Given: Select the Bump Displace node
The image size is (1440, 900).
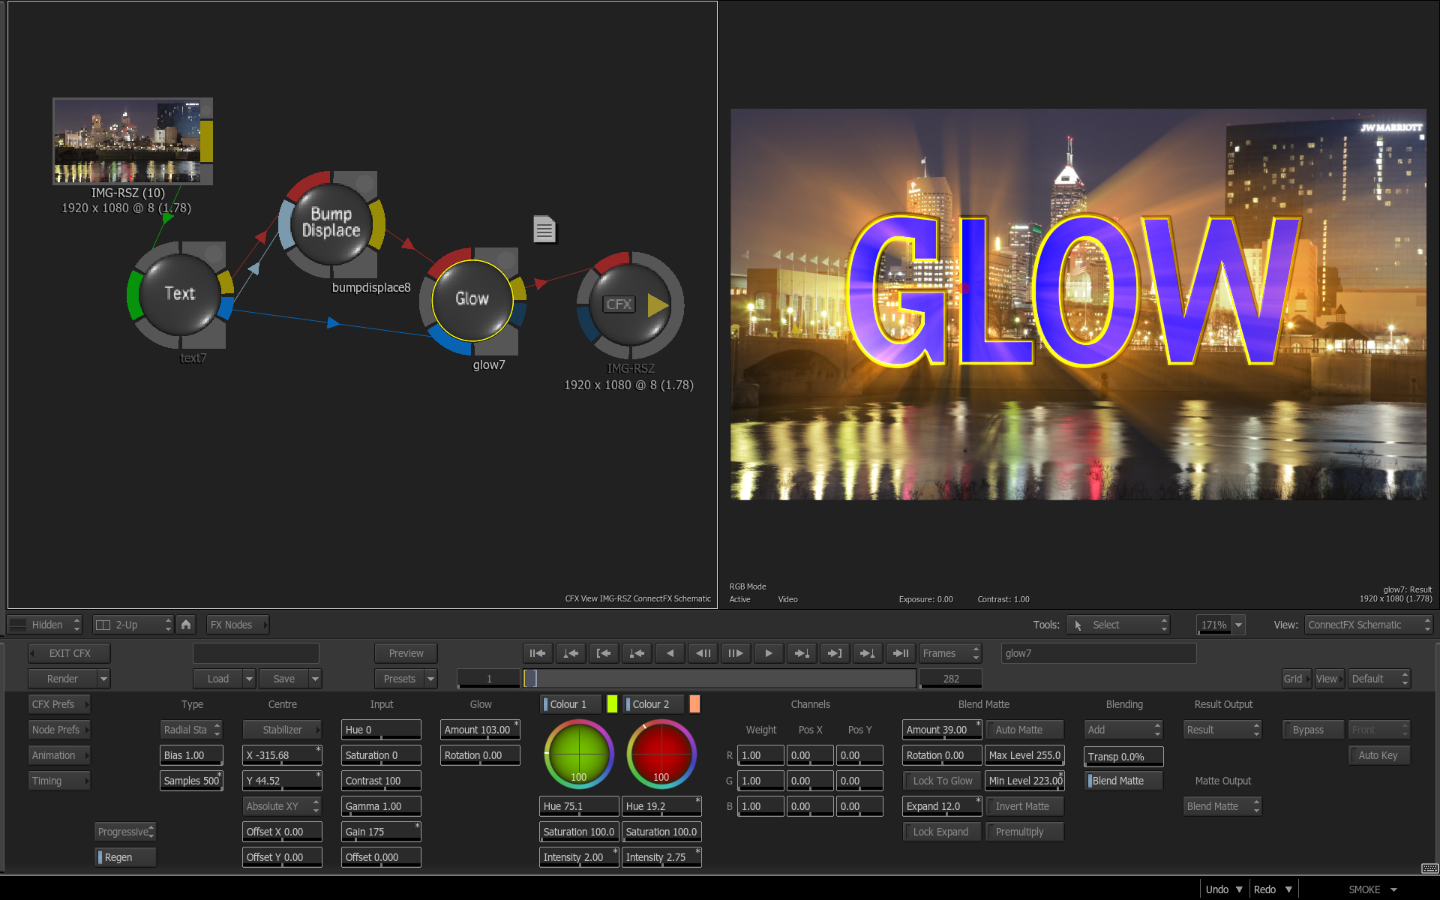Looking at the screenshot, I should pos(330,223).
